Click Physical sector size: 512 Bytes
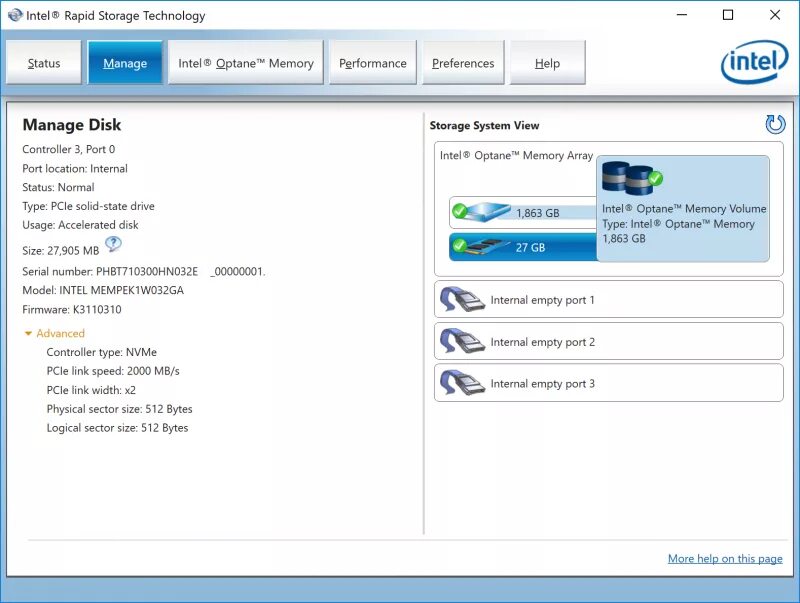Screen dimensions: 800x603 point(119,409)
